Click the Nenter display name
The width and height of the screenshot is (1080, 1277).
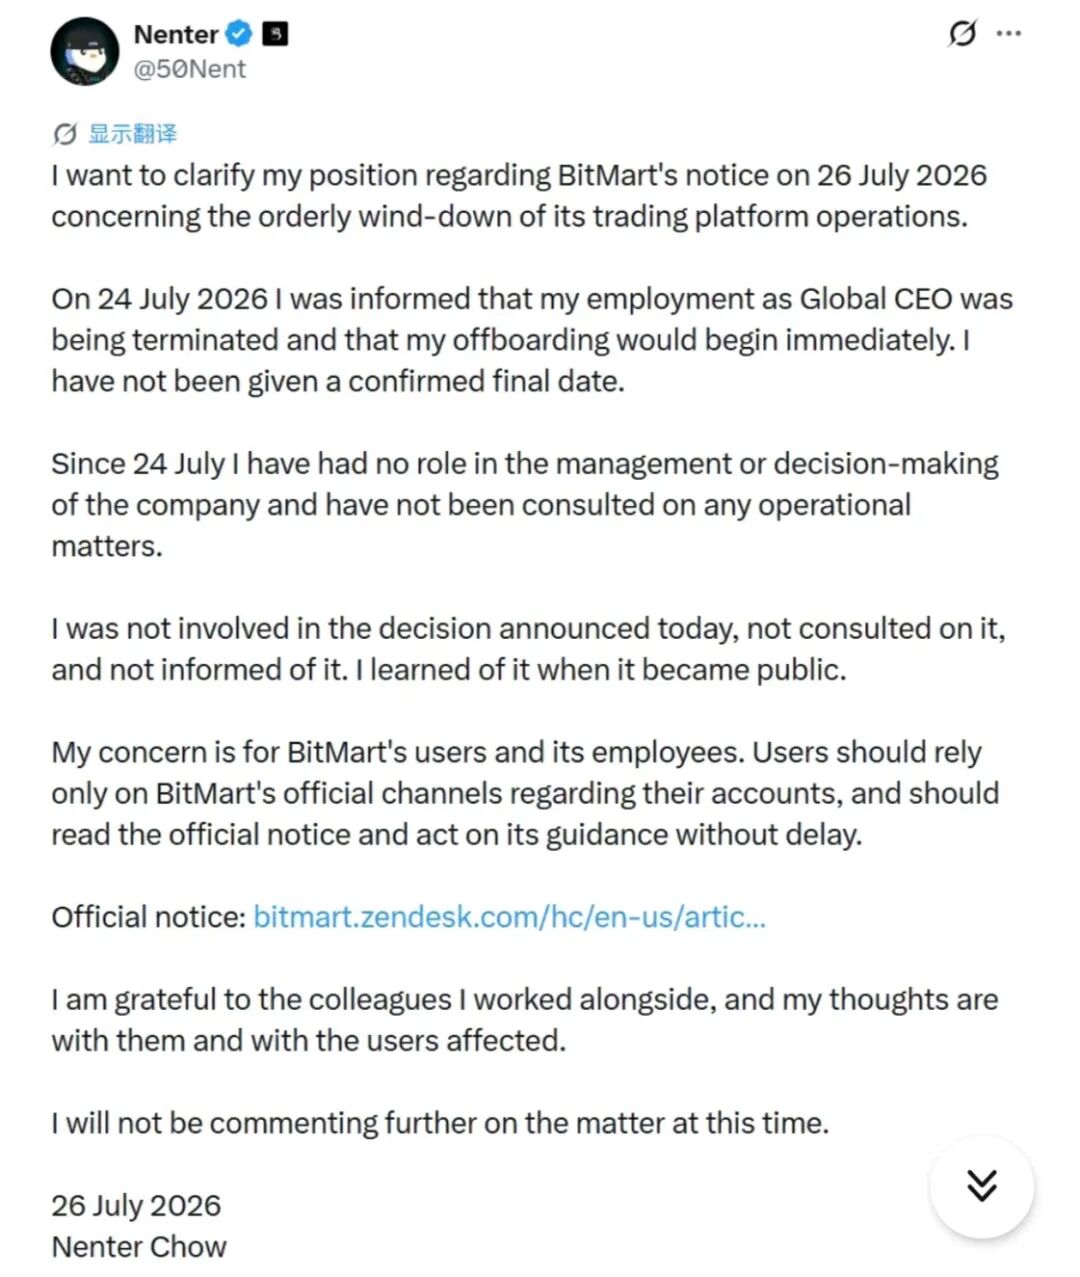click(176, 34)
